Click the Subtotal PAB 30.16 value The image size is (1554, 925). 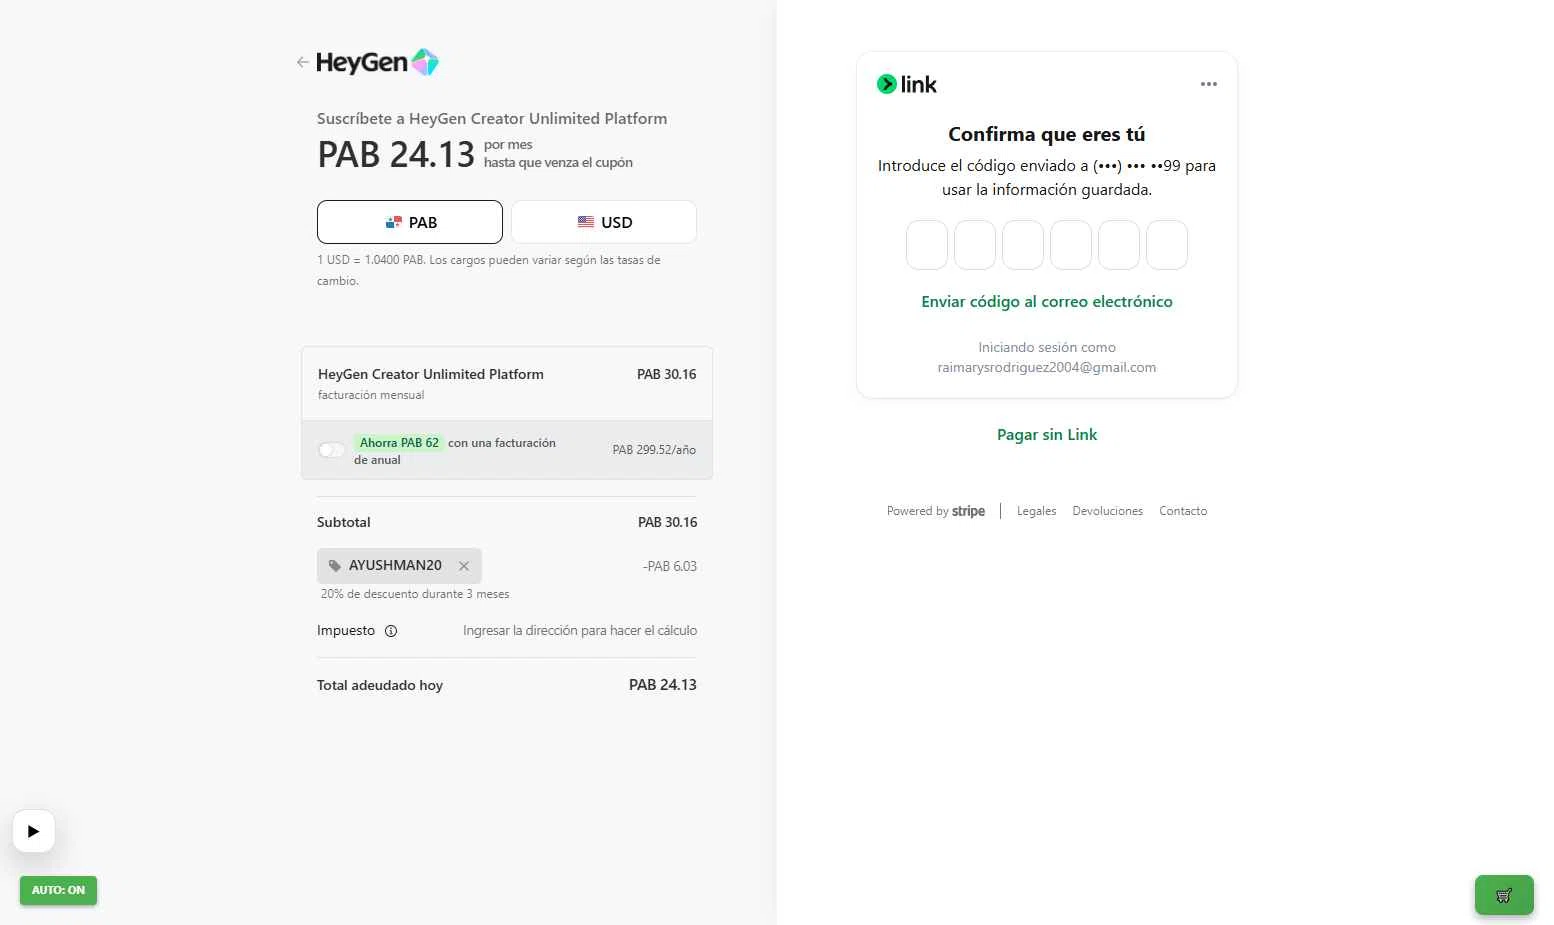click(667, 522)
